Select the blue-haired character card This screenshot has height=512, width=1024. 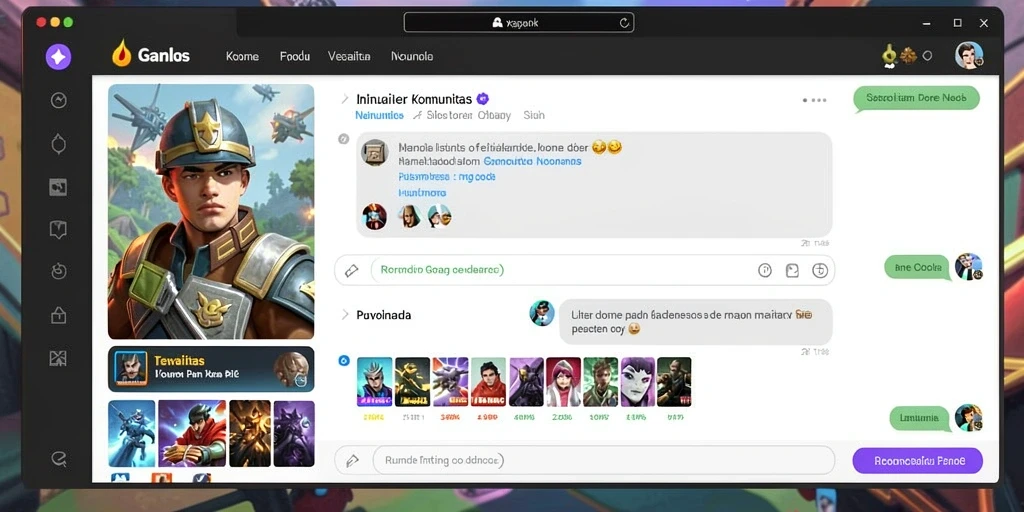374,382
